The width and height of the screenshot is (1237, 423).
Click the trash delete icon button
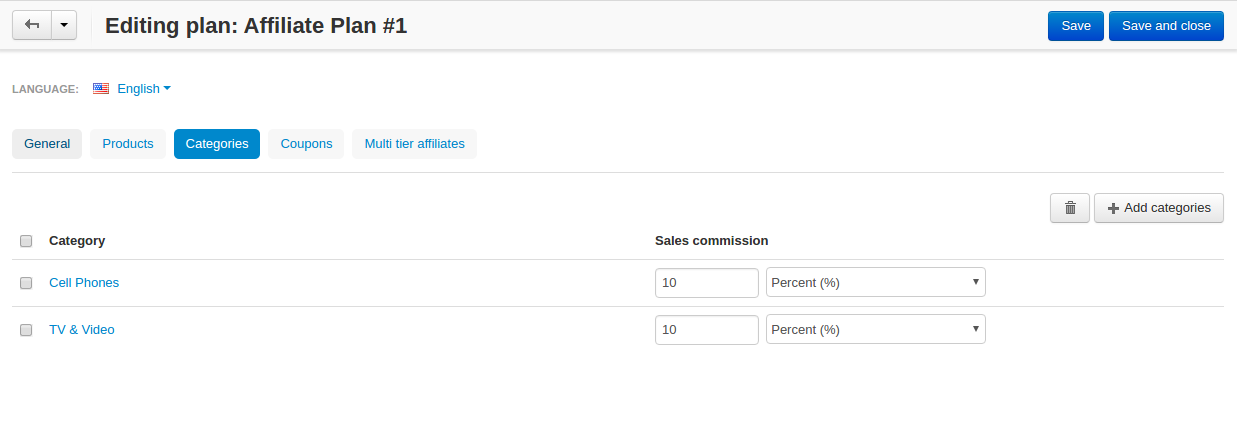click(x=1070, y=208)
